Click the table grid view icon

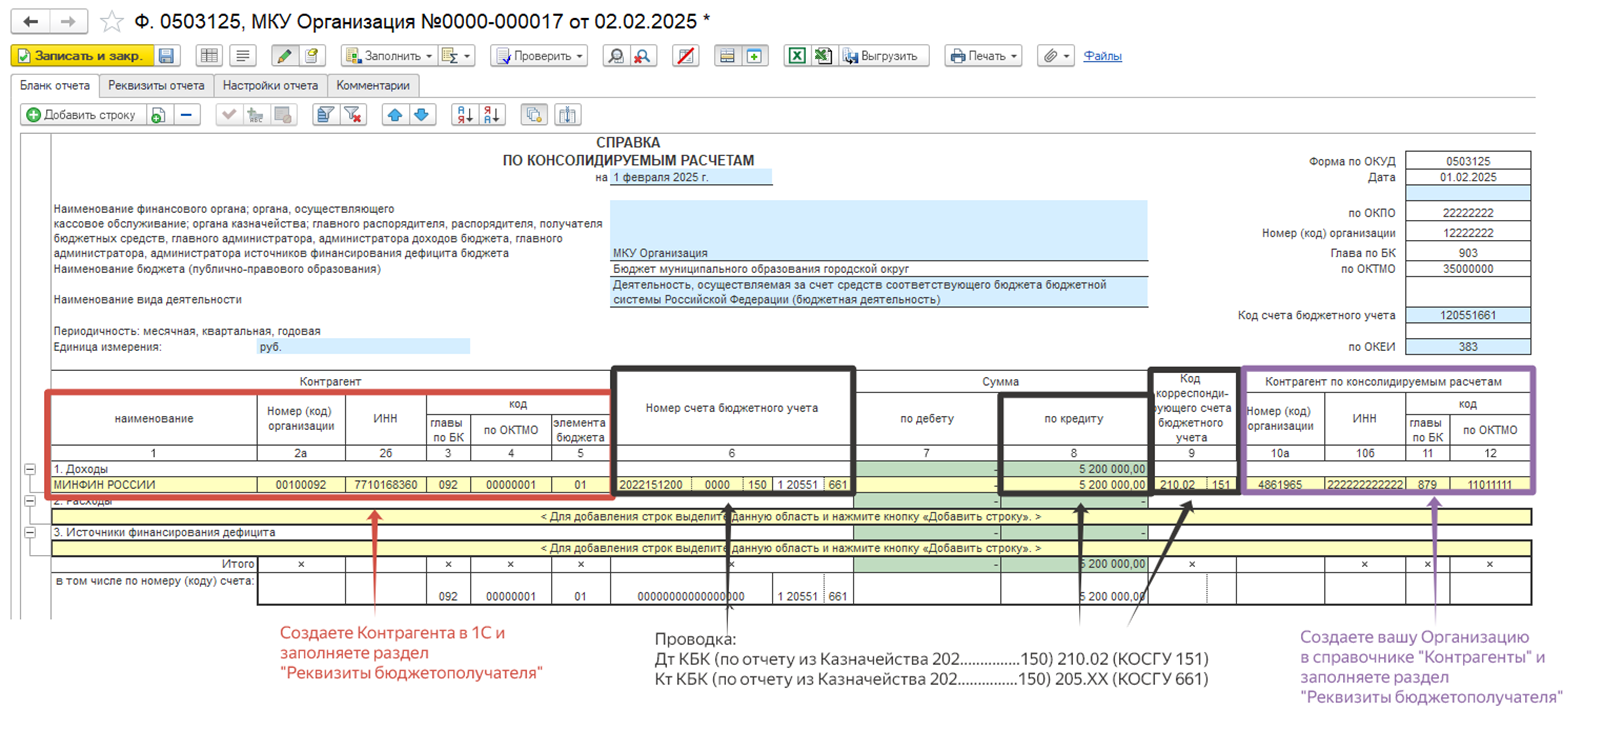209,56
